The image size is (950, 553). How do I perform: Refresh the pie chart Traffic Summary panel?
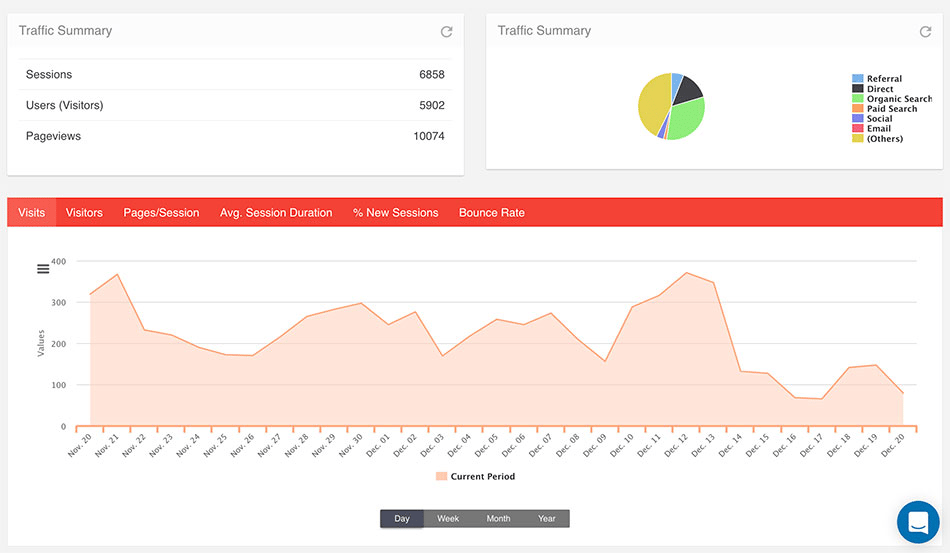tap(925, 31)
